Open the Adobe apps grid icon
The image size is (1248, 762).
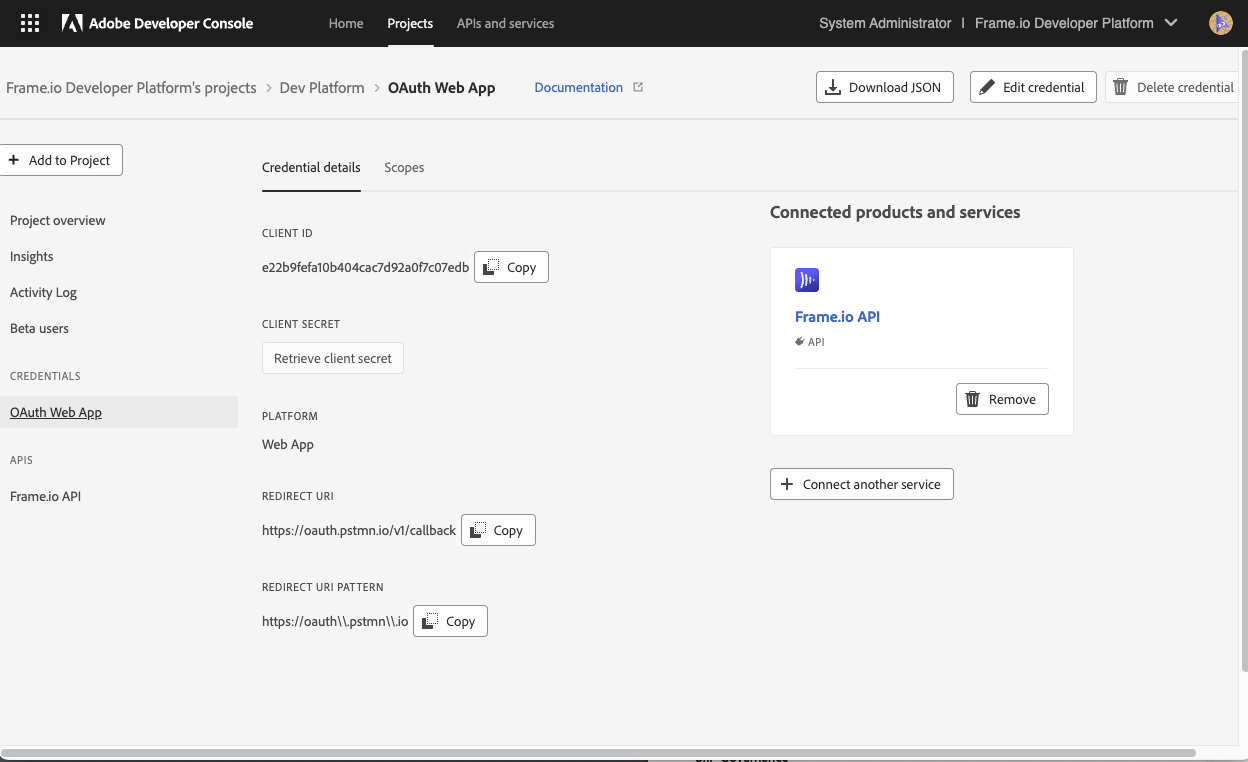(29, 22)
